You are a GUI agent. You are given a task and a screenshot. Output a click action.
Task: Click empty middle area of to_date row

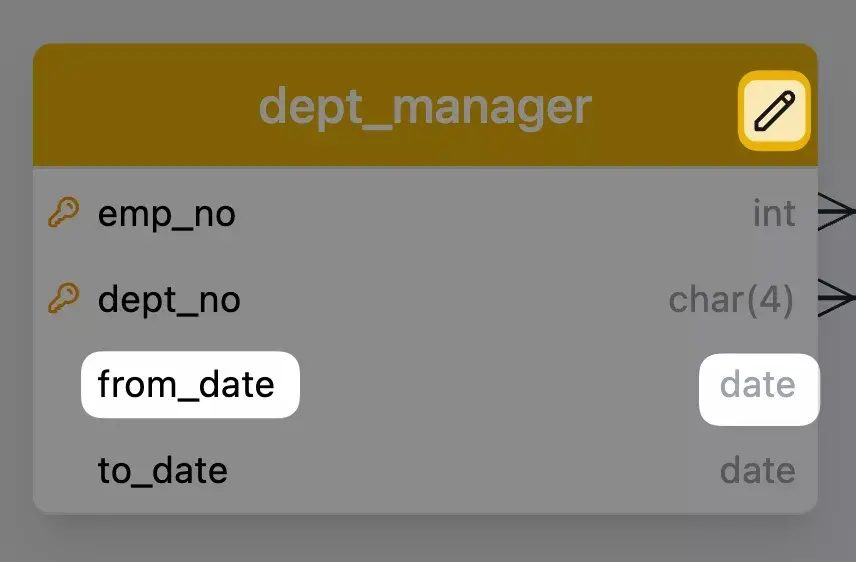pyautogui.click(x=470, y=470)
